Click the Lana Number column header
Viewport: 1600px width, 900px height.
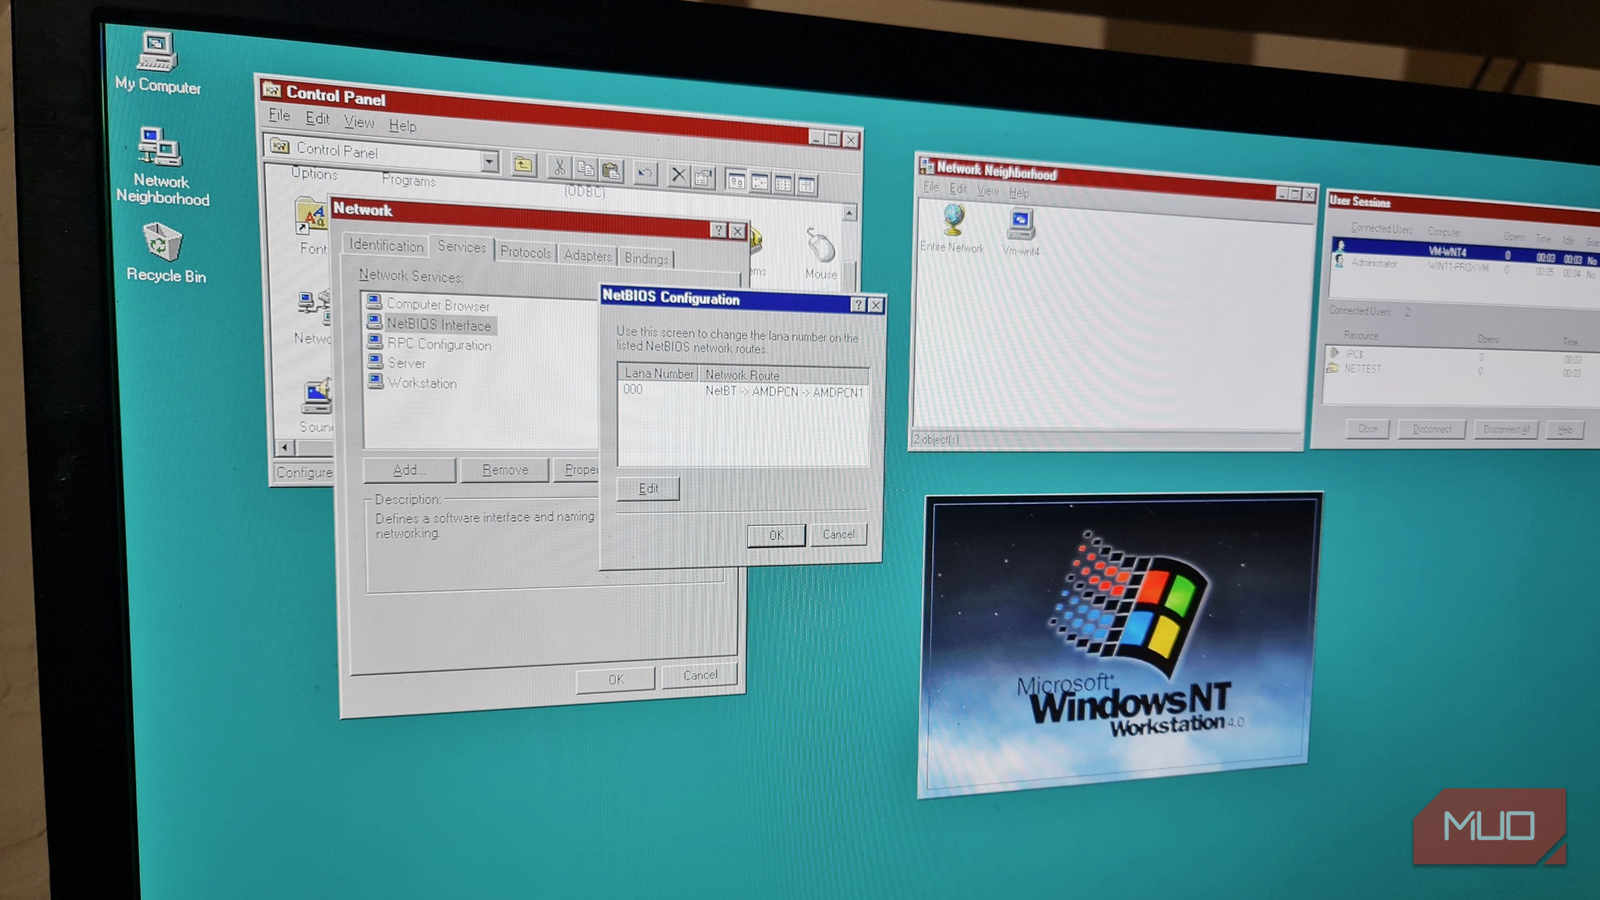click(658, 373)
